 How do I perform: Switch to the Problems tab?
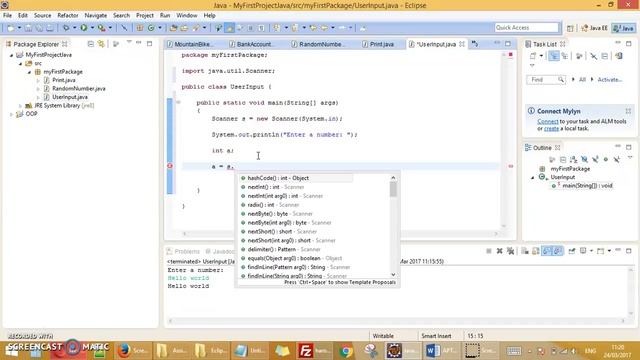click(x=184, y=251)
